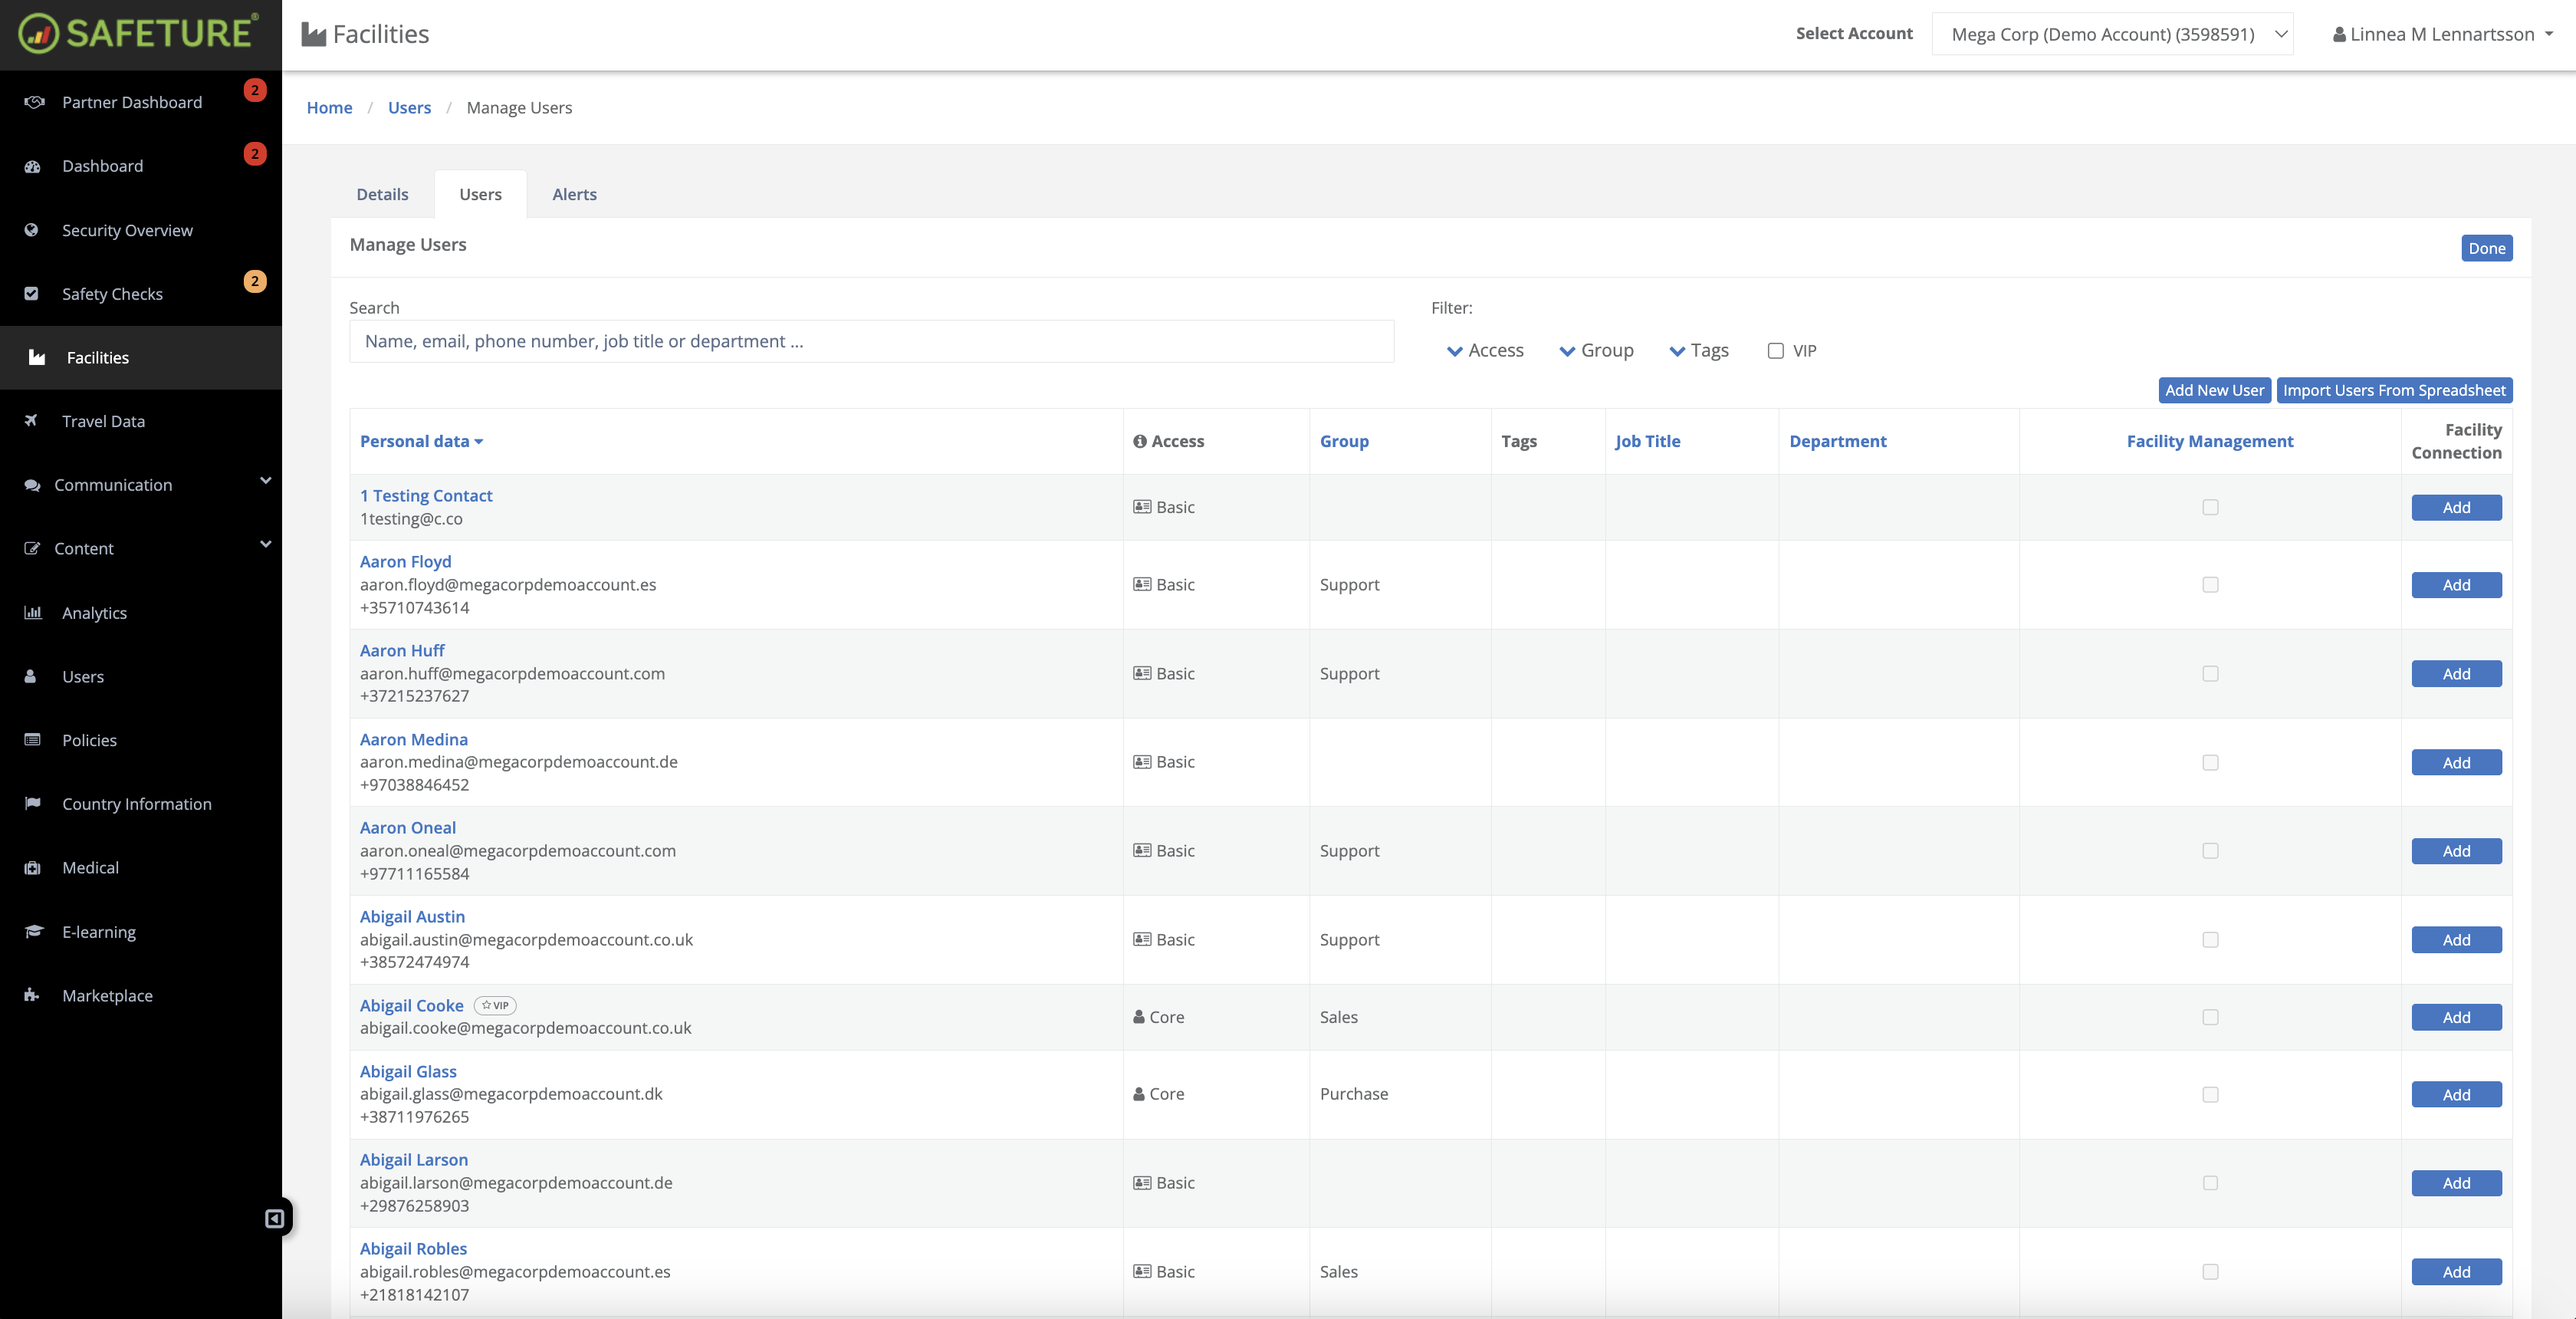Click the user search input field

[x=870, y=341]
